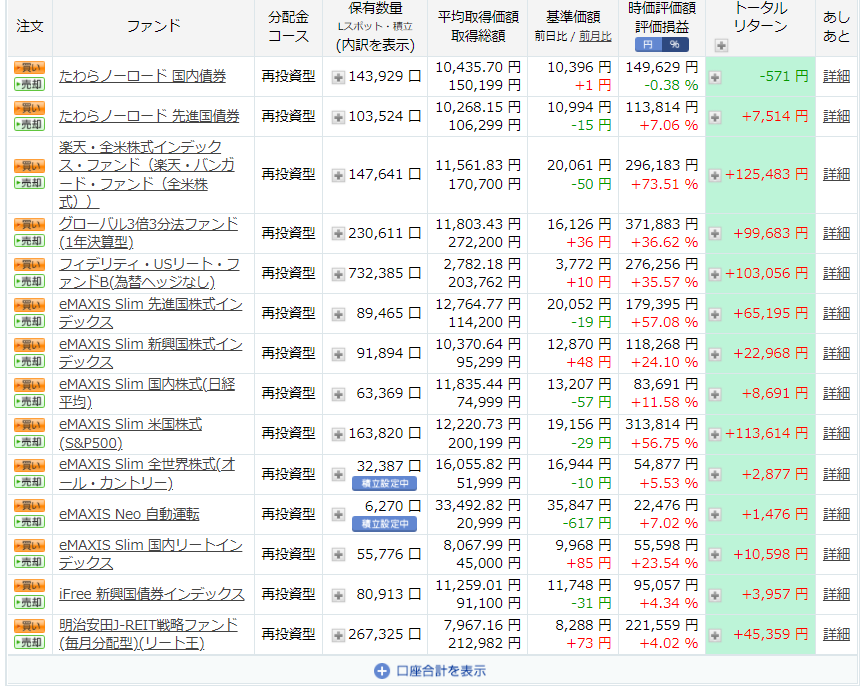The width and height of the screenshot is (863, 697).
Task: Click the buy button for たわらノーロード 先進国債券
Action: coord(29,108)
